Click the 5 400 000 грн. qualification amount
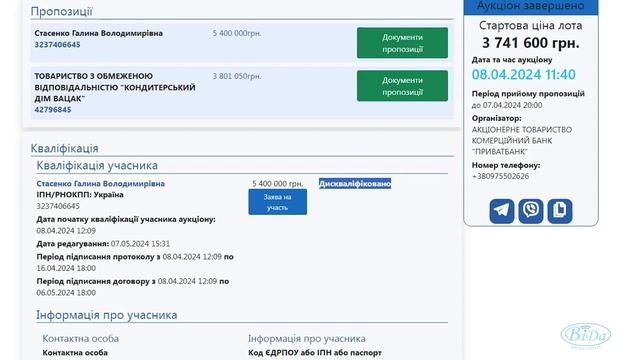Viewport: 640px width, 360px height. (278, 184)
